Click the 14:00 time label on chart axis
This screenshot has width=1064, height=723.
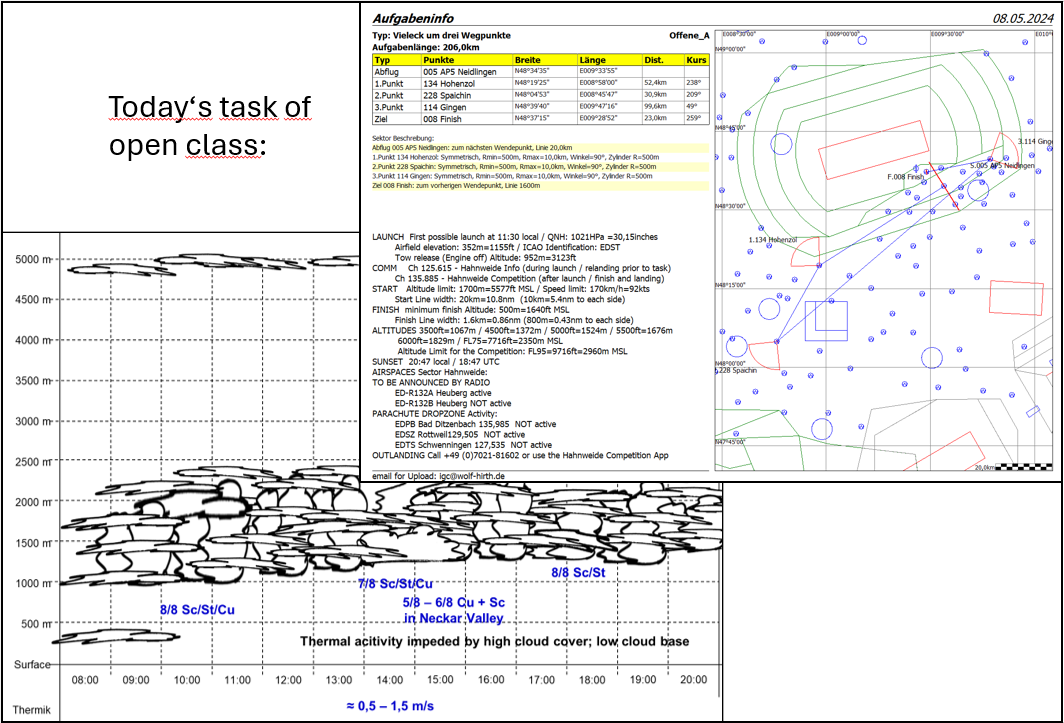click(x=389, y=680)
